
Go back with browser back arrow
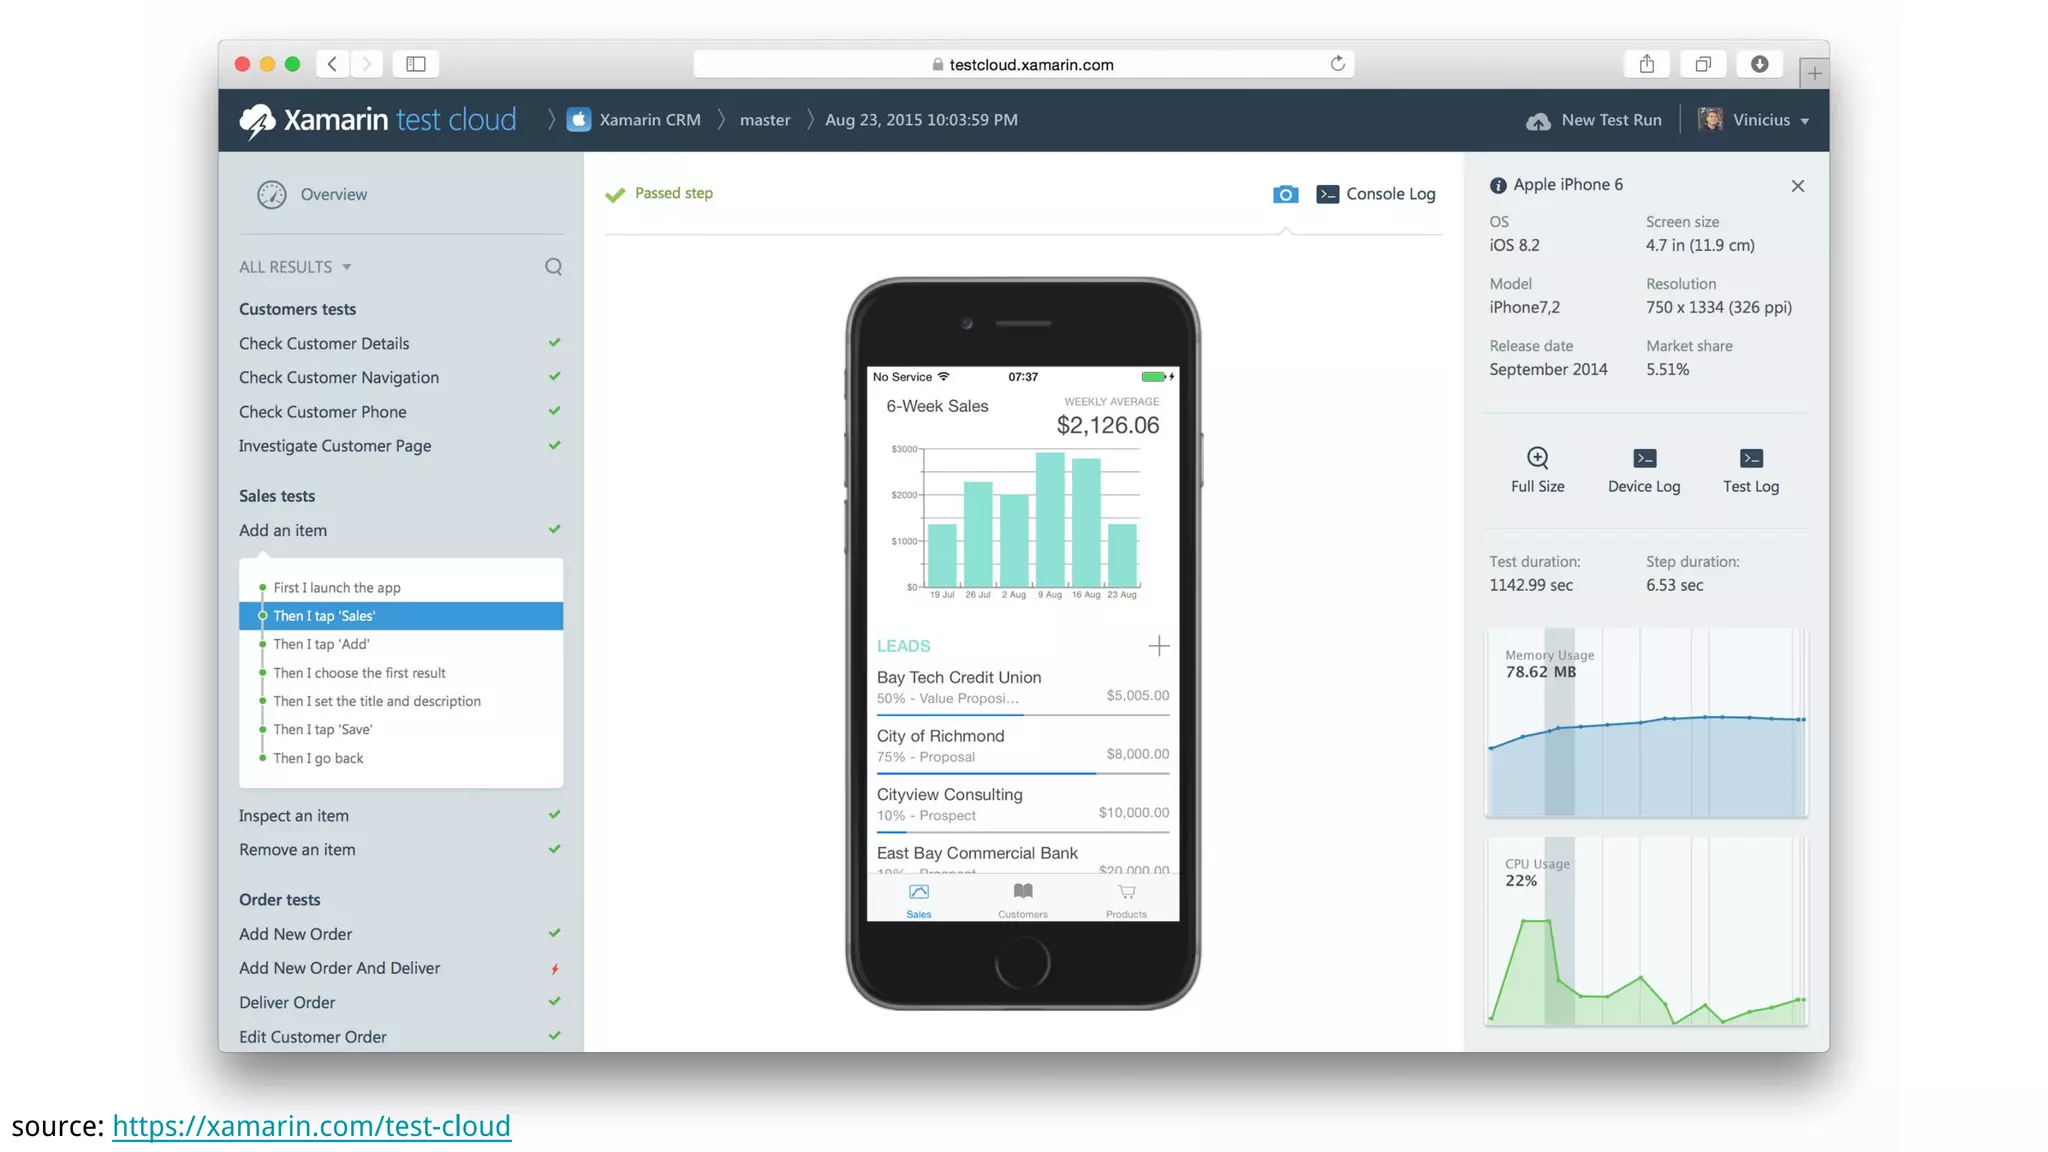(x=332, y=64)
